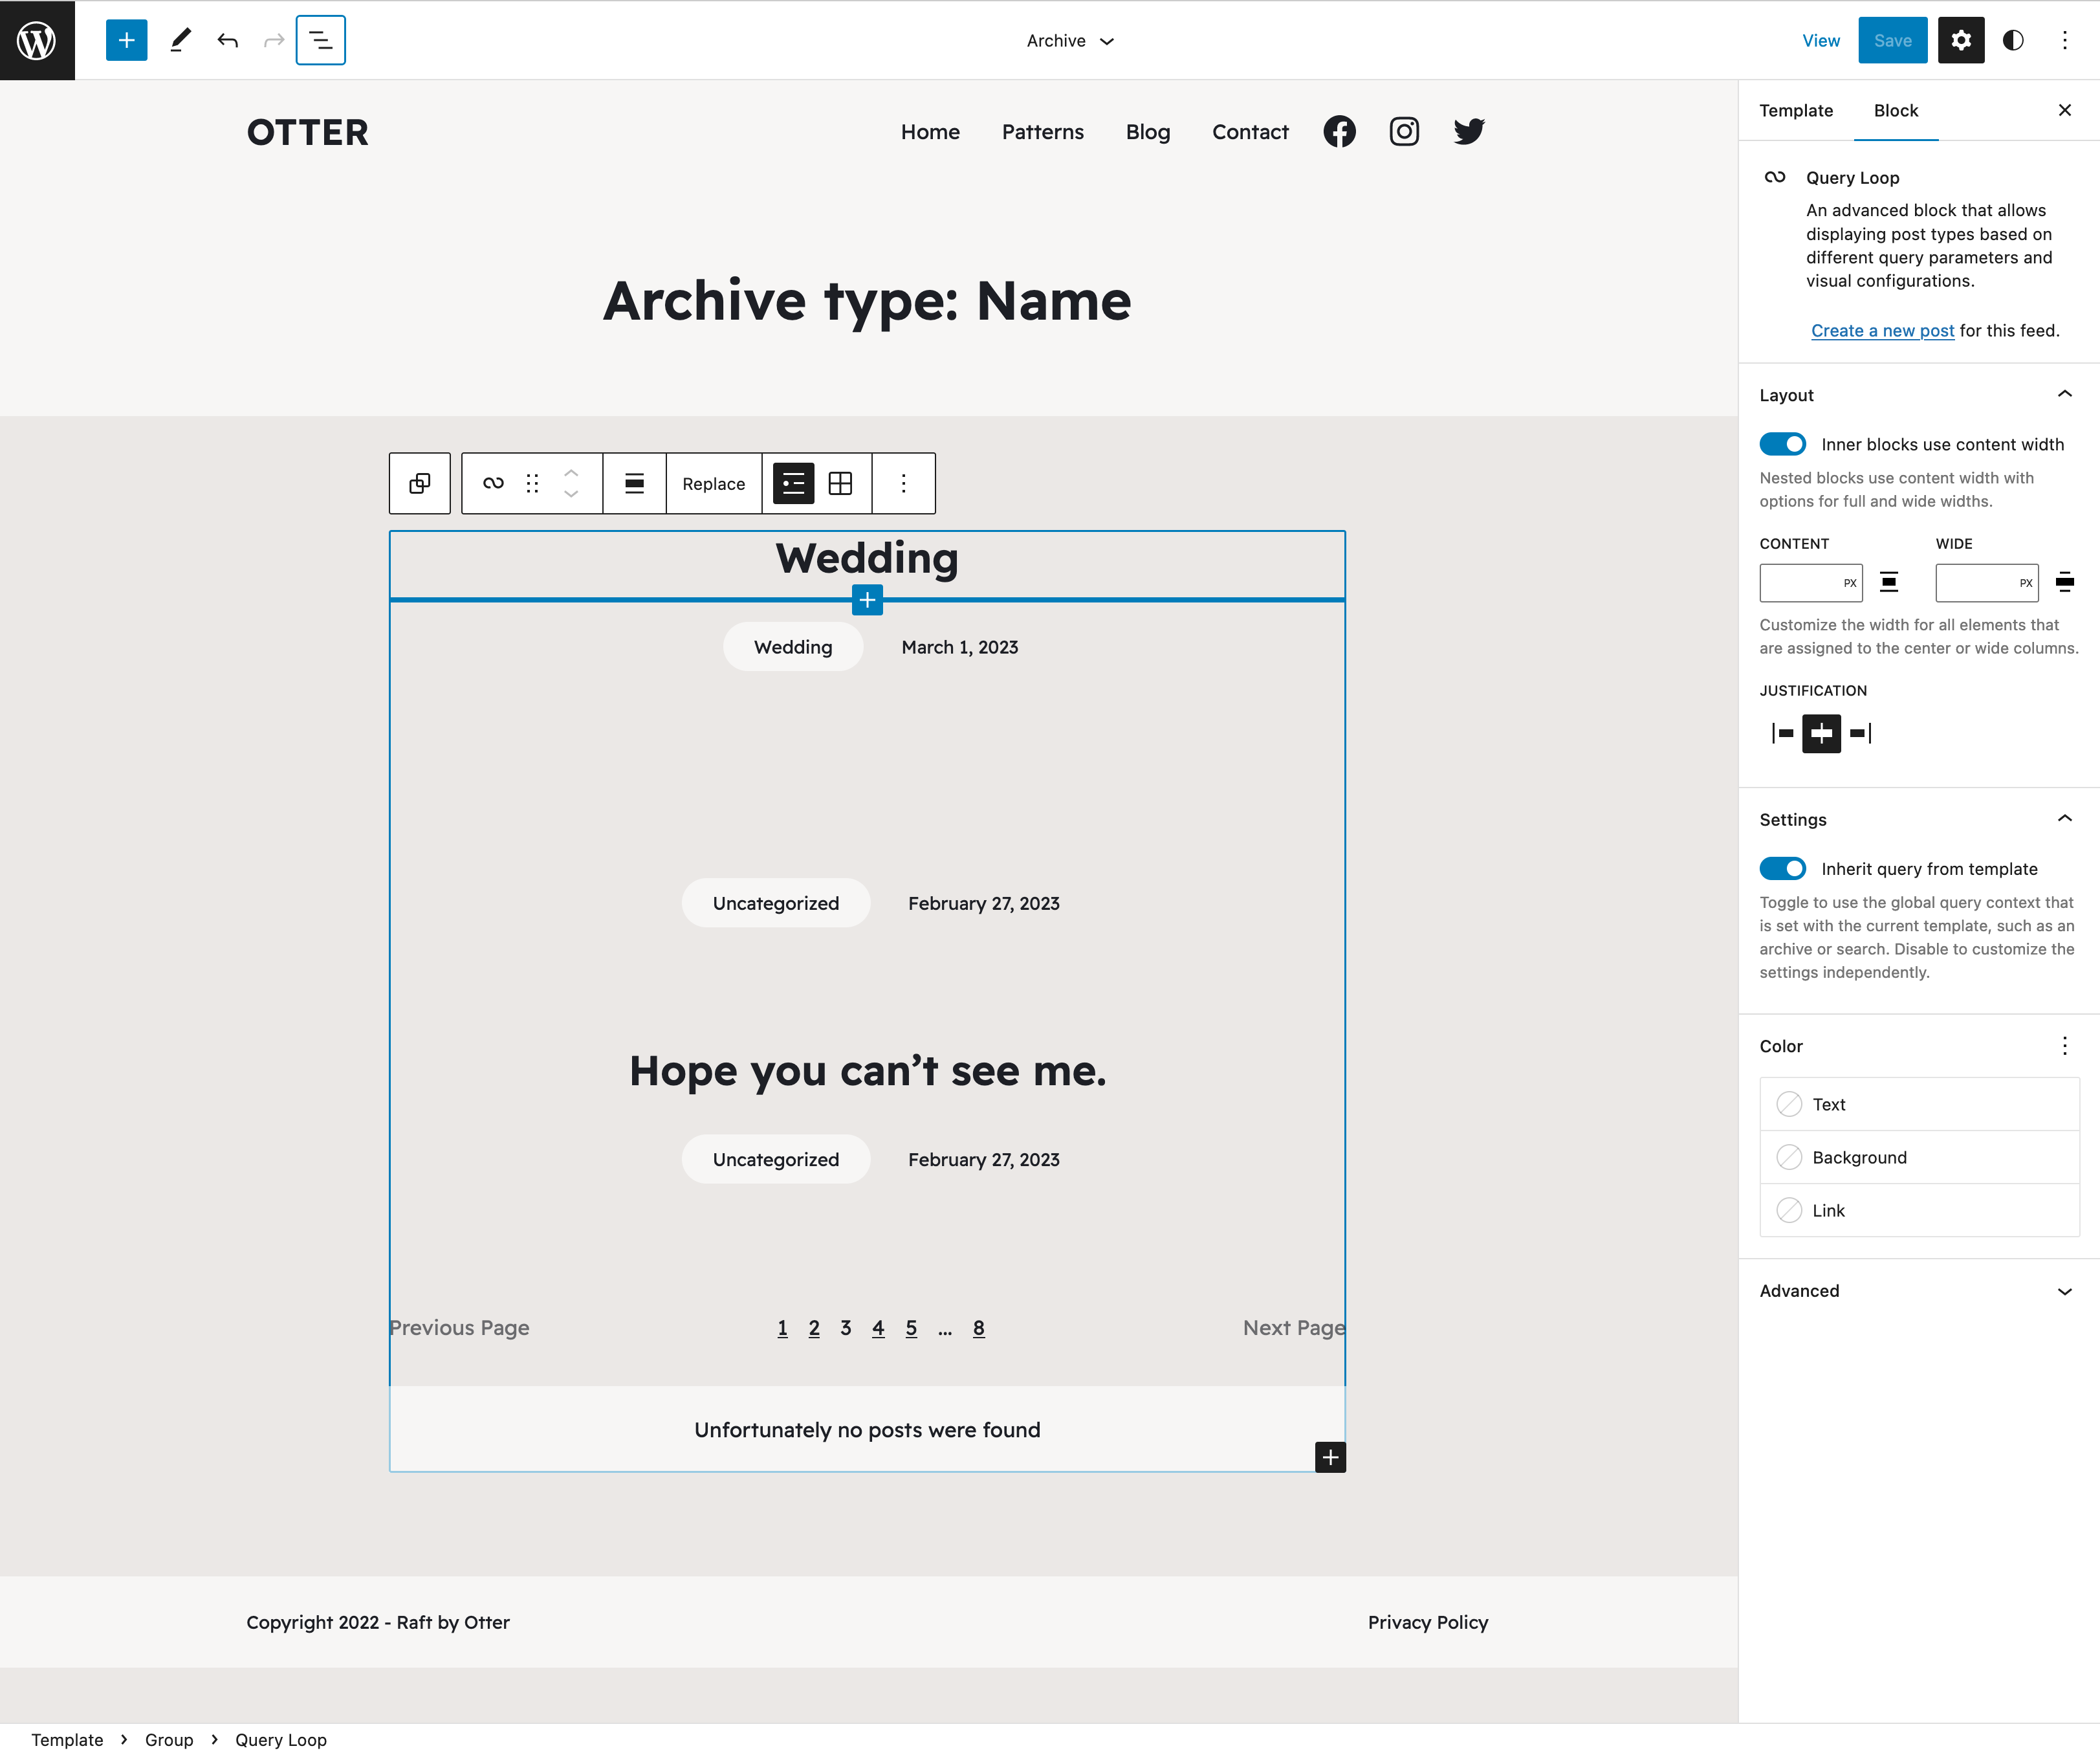
Task: Click the Create a new post link
Action: tap(1882, 330)
